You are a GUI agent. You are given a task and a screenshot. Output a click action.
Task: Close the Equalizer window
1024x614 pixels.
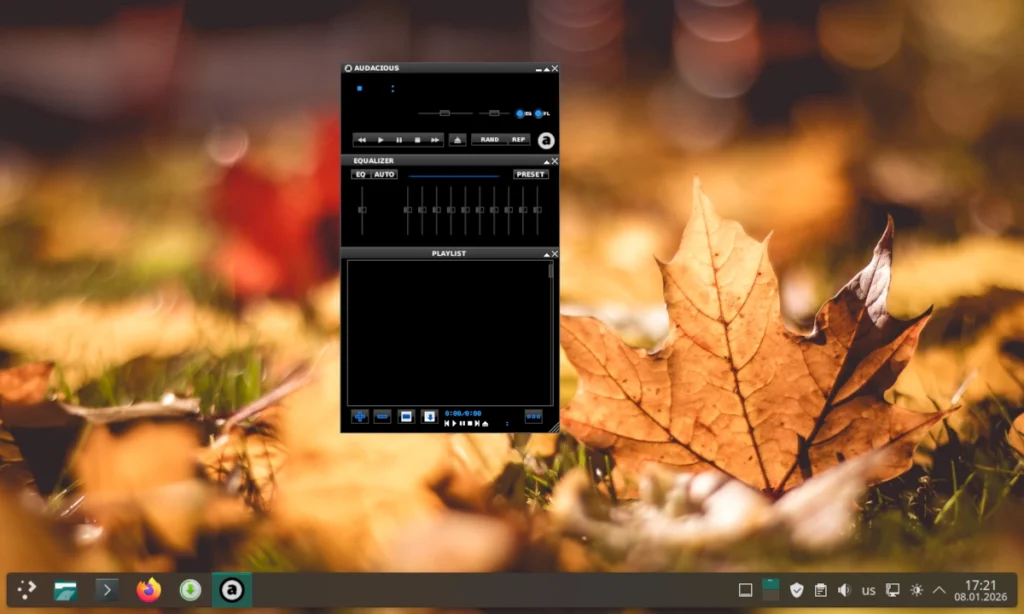click(554, 161)
